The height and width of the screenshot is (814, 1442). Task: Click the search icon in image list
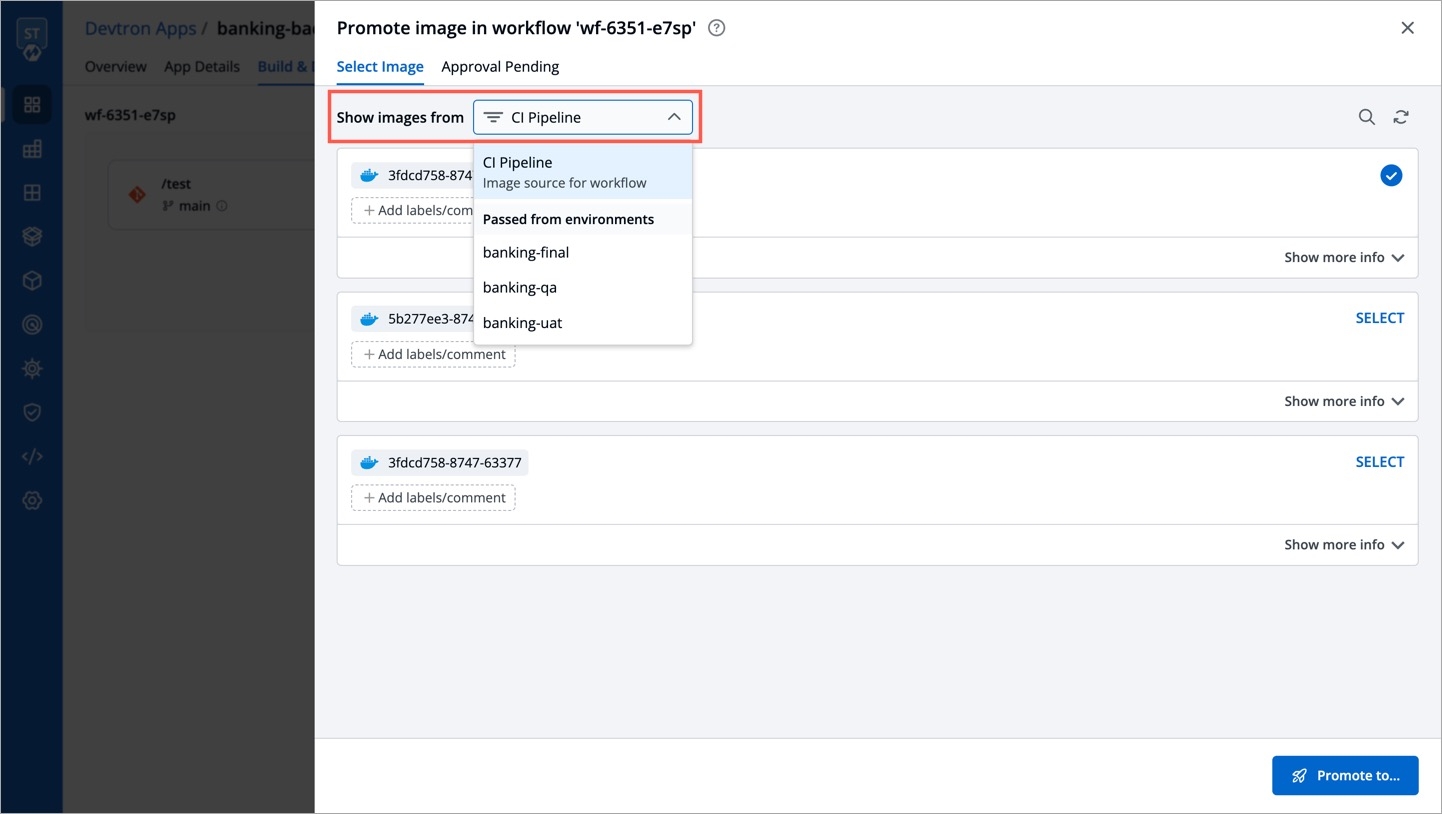1366,117
